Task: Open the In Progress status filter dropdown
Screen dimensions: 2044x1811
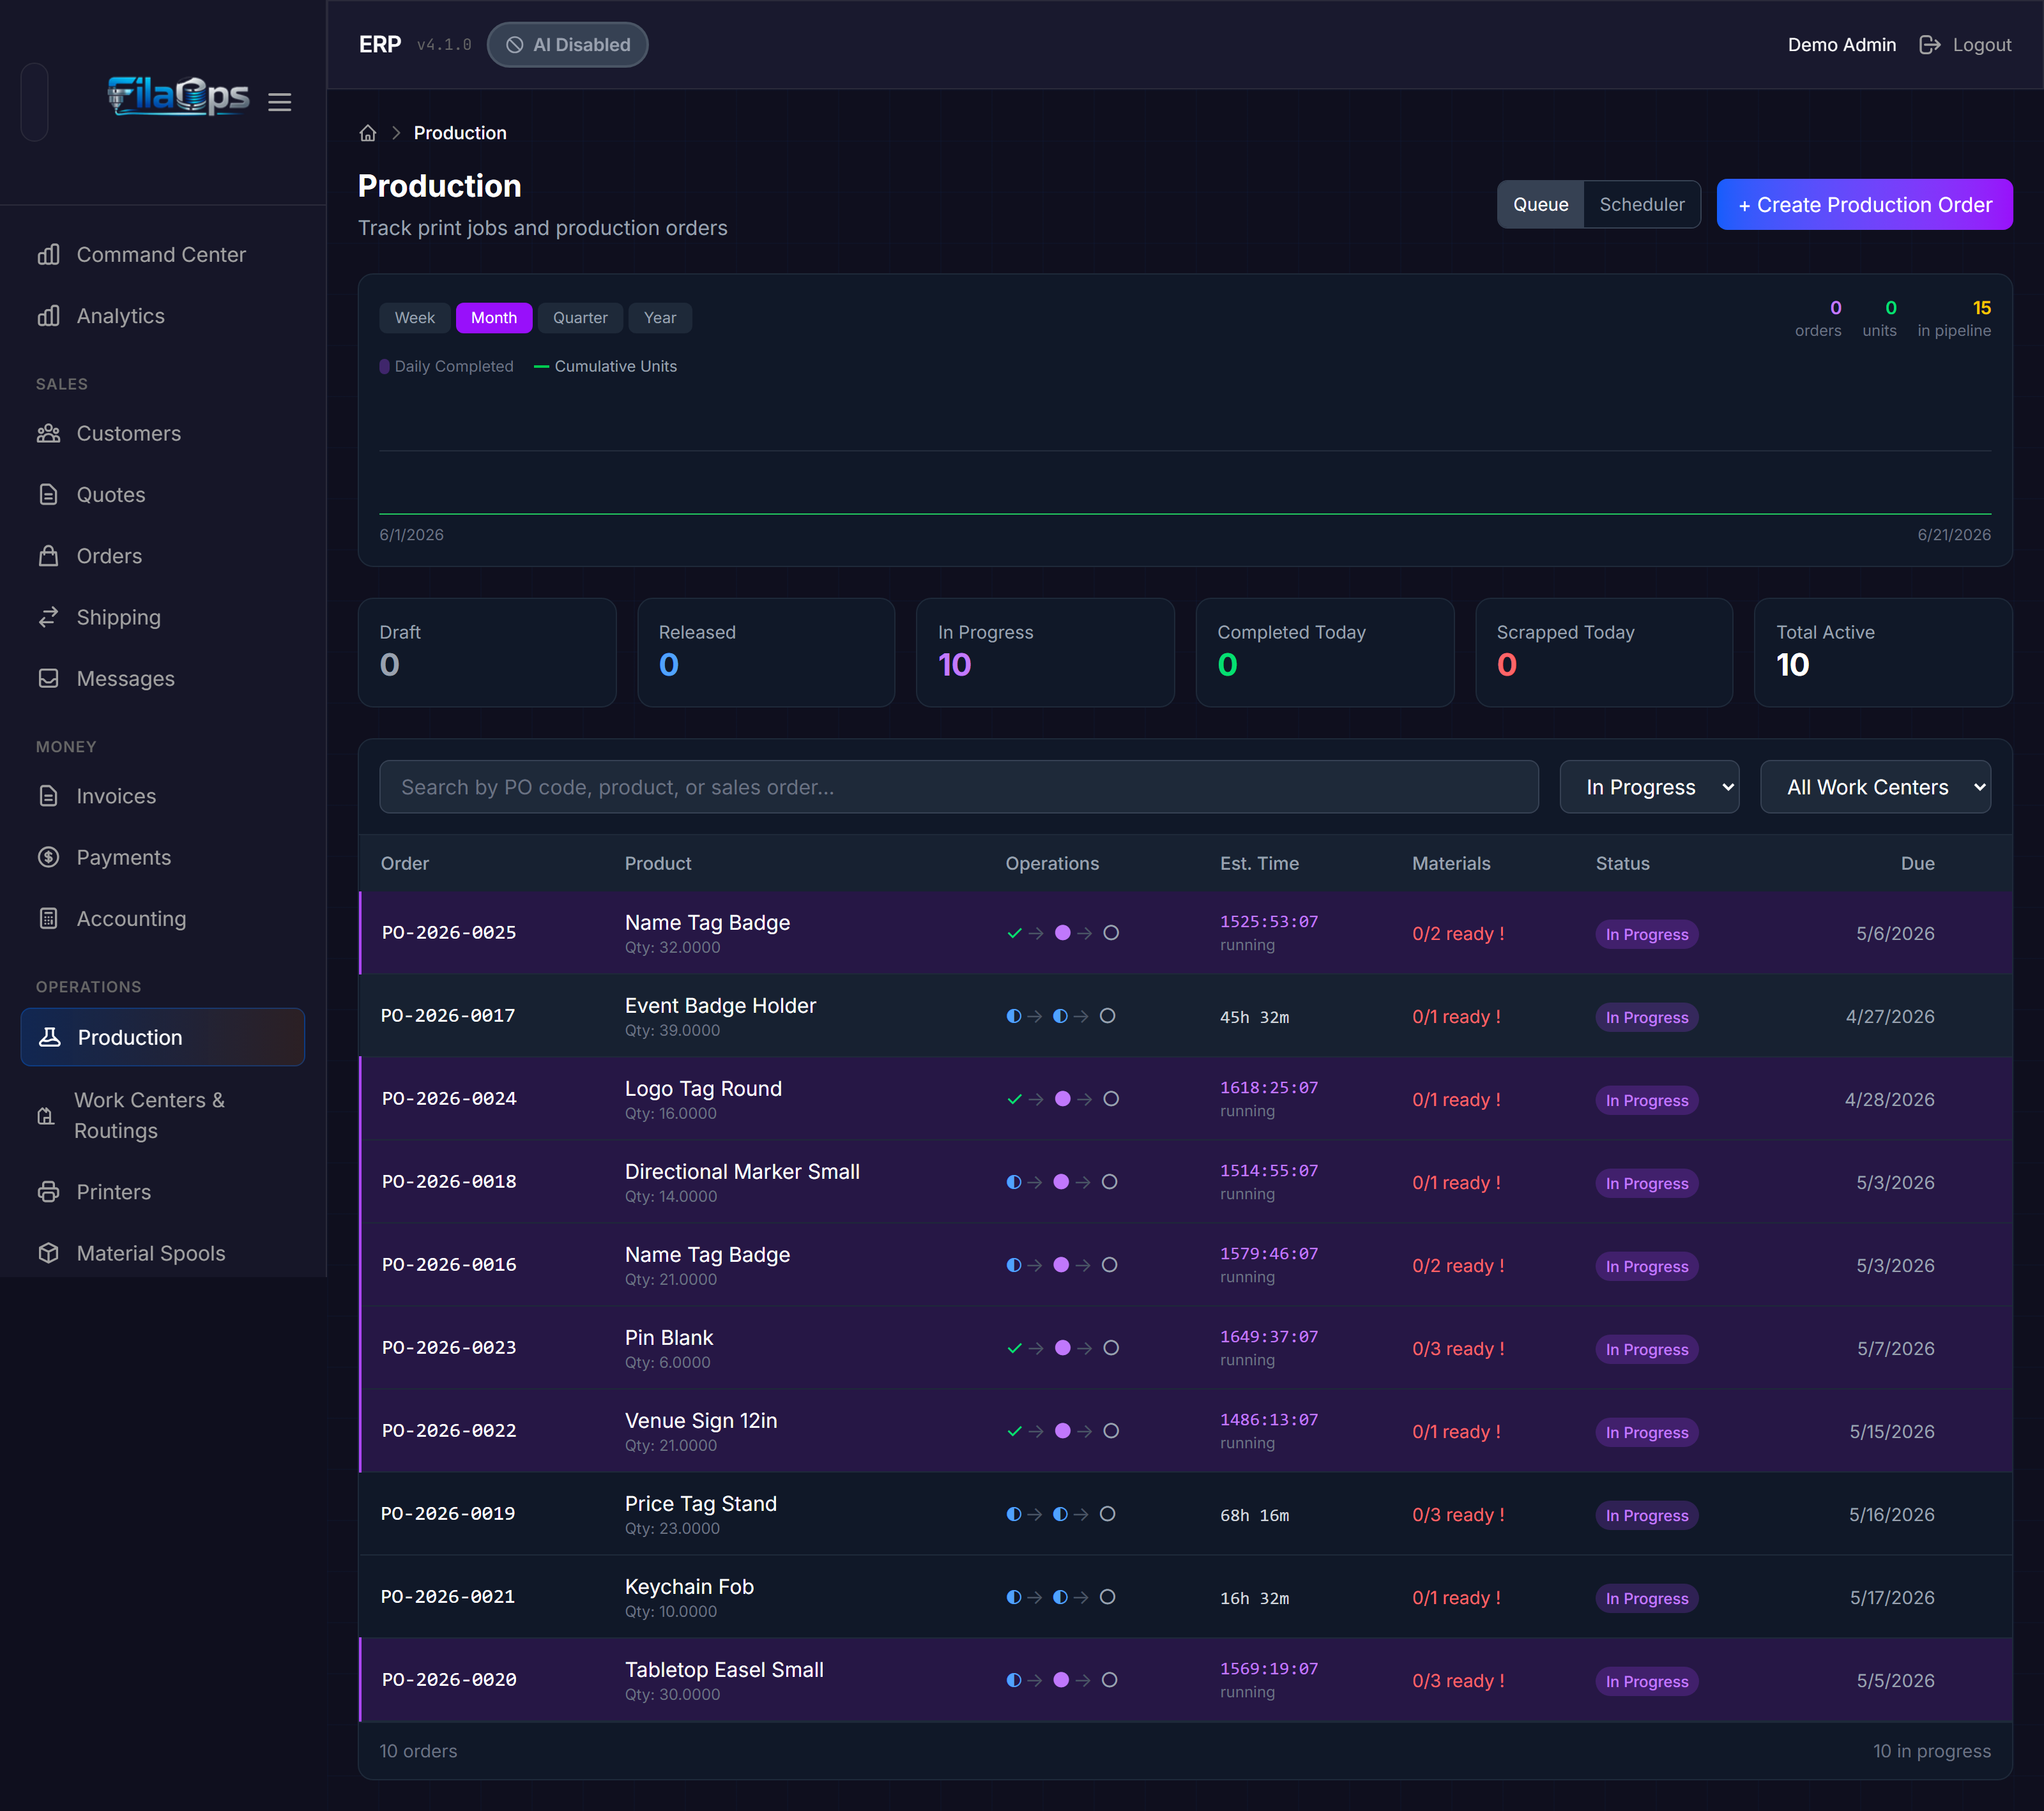Action: [1649, 787]
